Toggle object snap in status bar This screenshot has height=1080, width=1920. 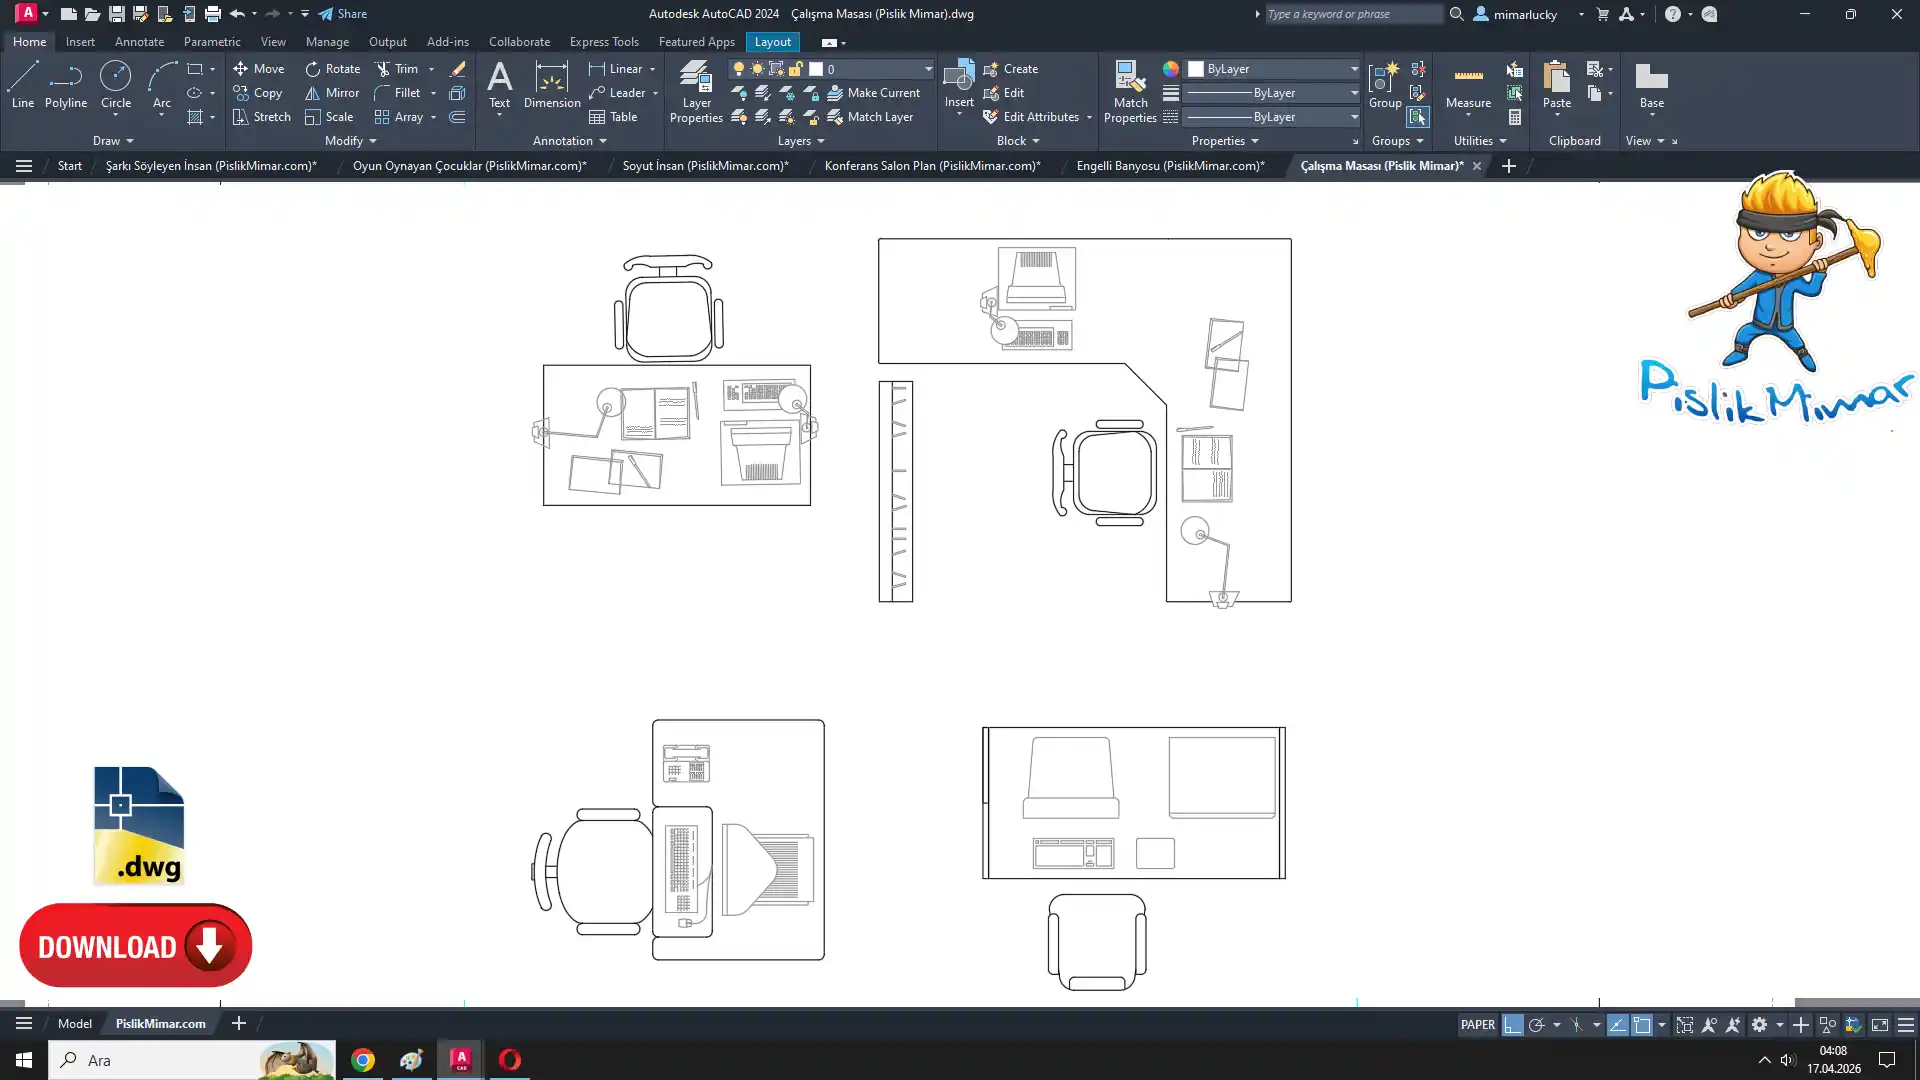click(1642, 1025)
